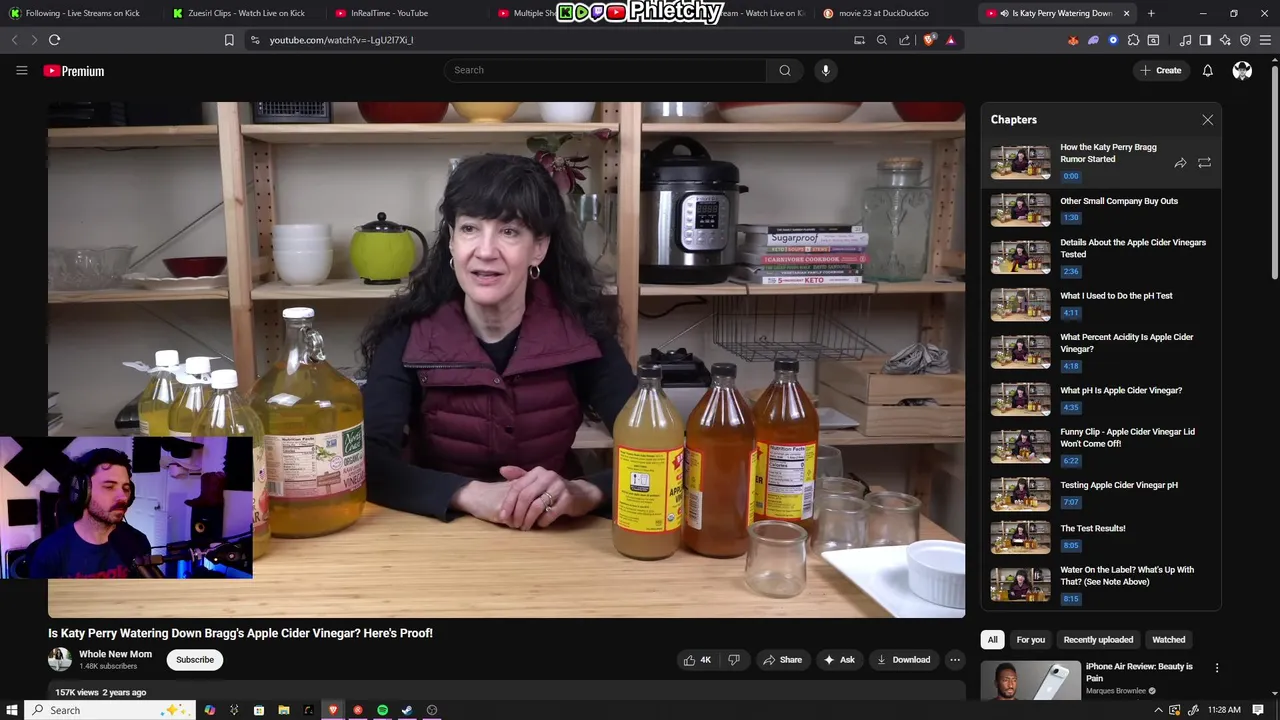Click the browser address bar URL
This screenshot has width=1280, height=720.
[341, 40]
